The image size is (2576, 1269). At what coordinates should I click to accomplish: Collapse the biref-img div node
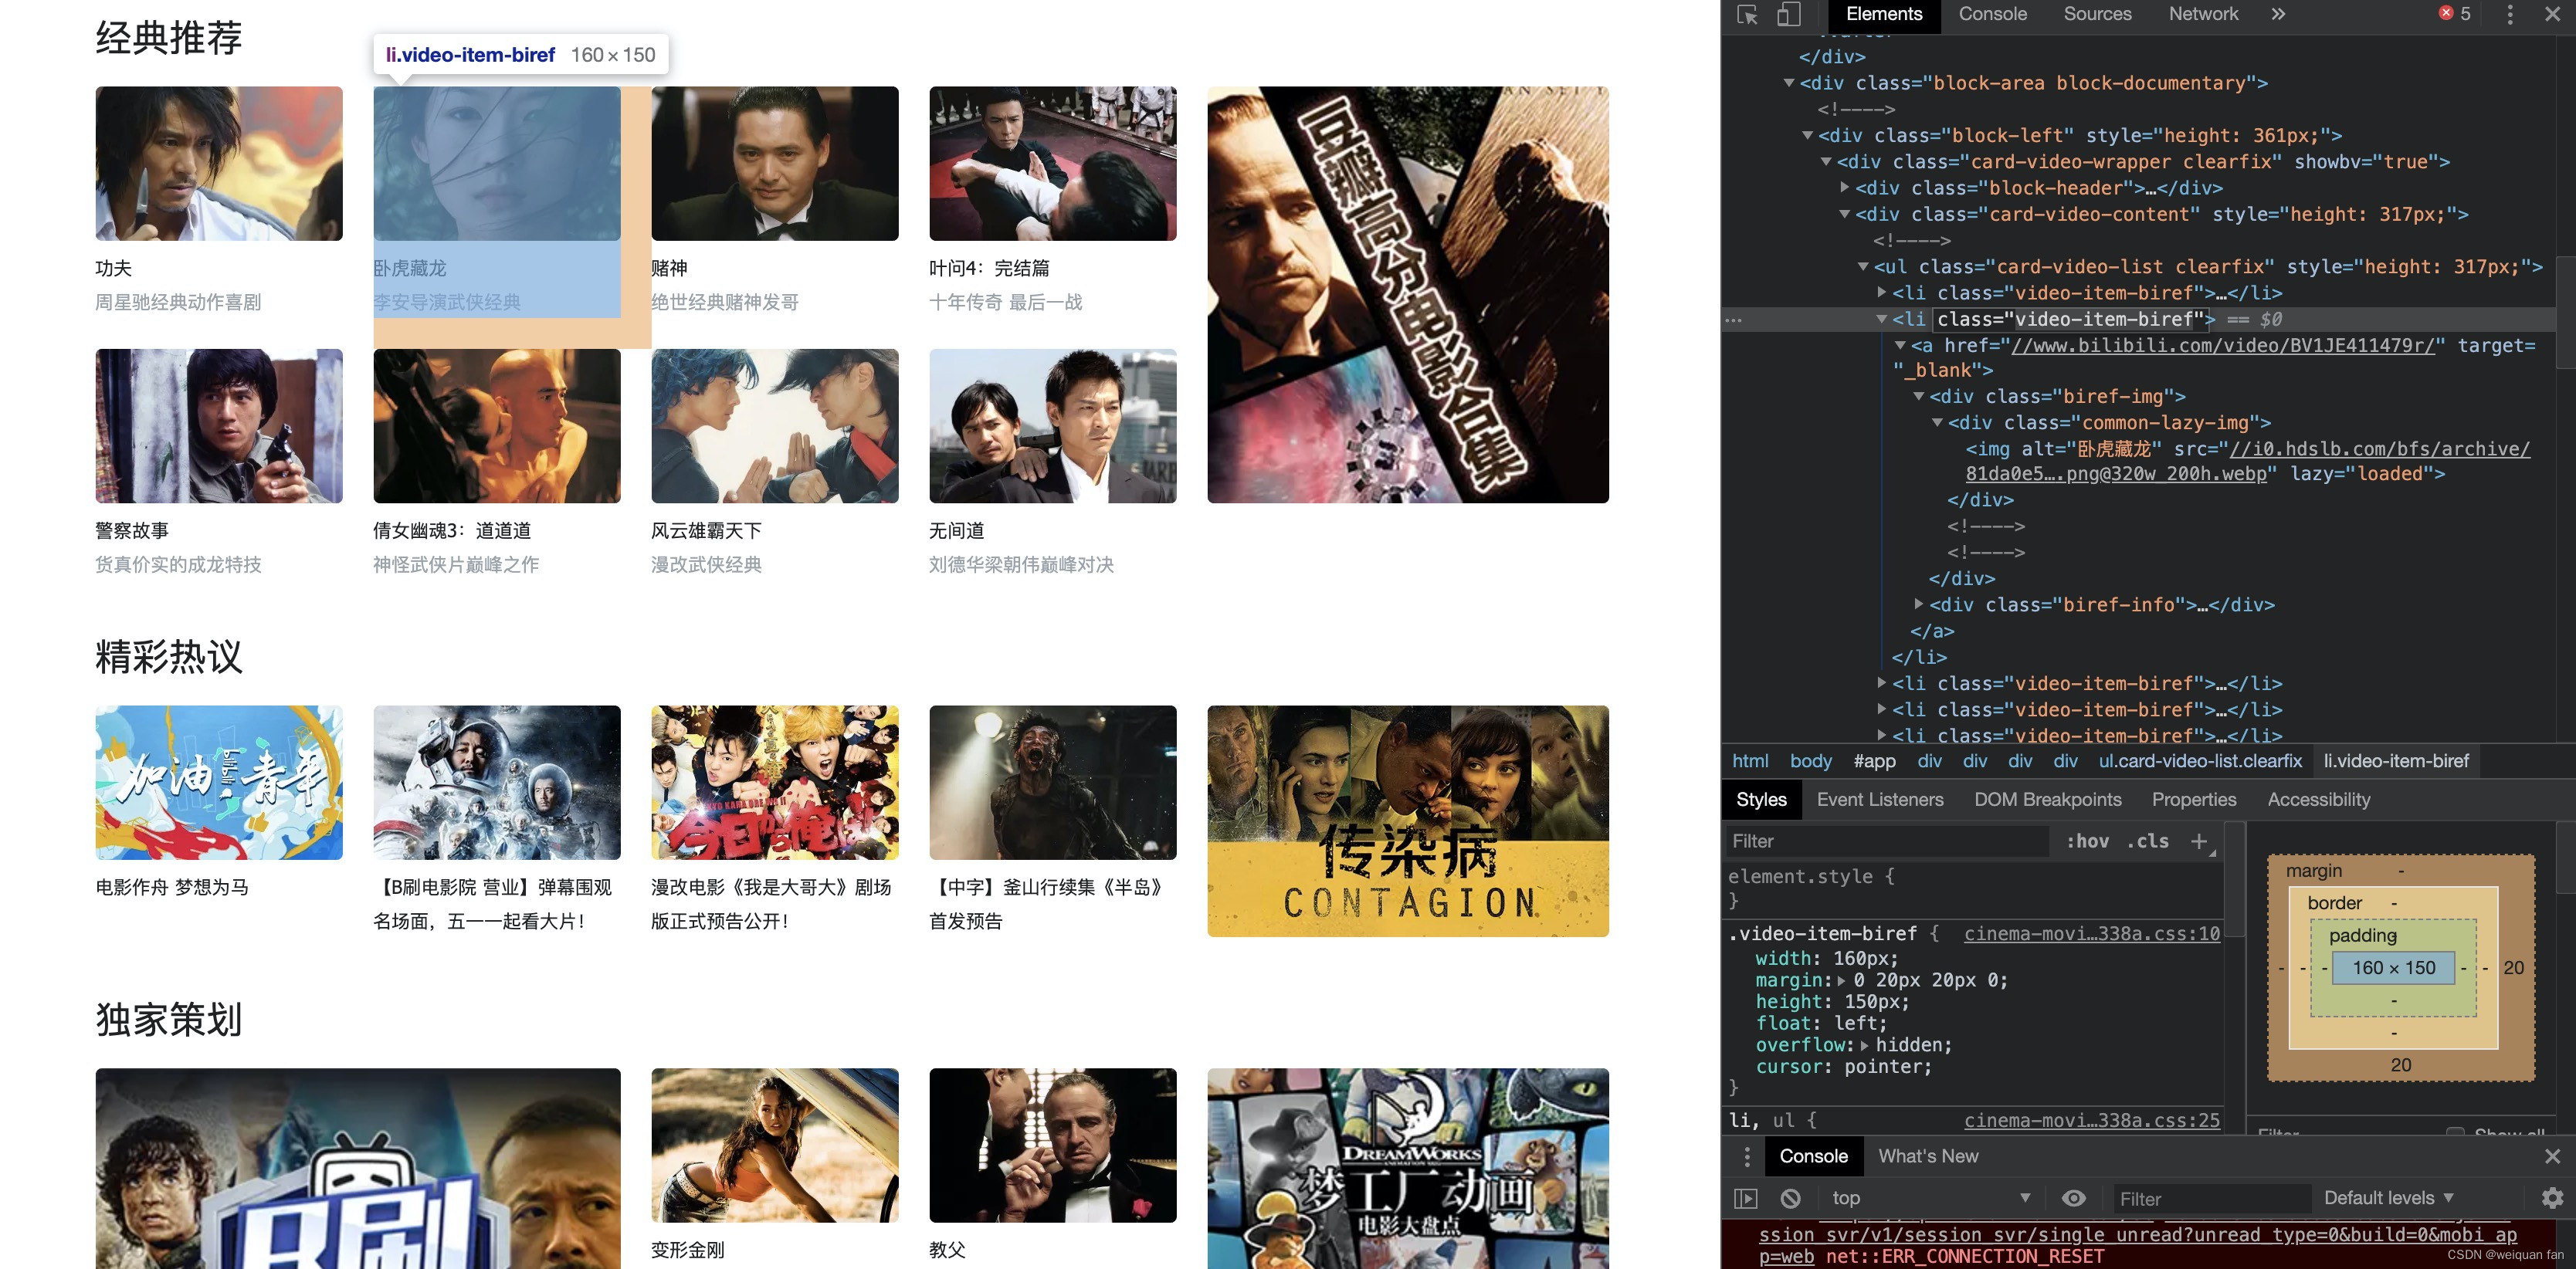(1919, 396)
